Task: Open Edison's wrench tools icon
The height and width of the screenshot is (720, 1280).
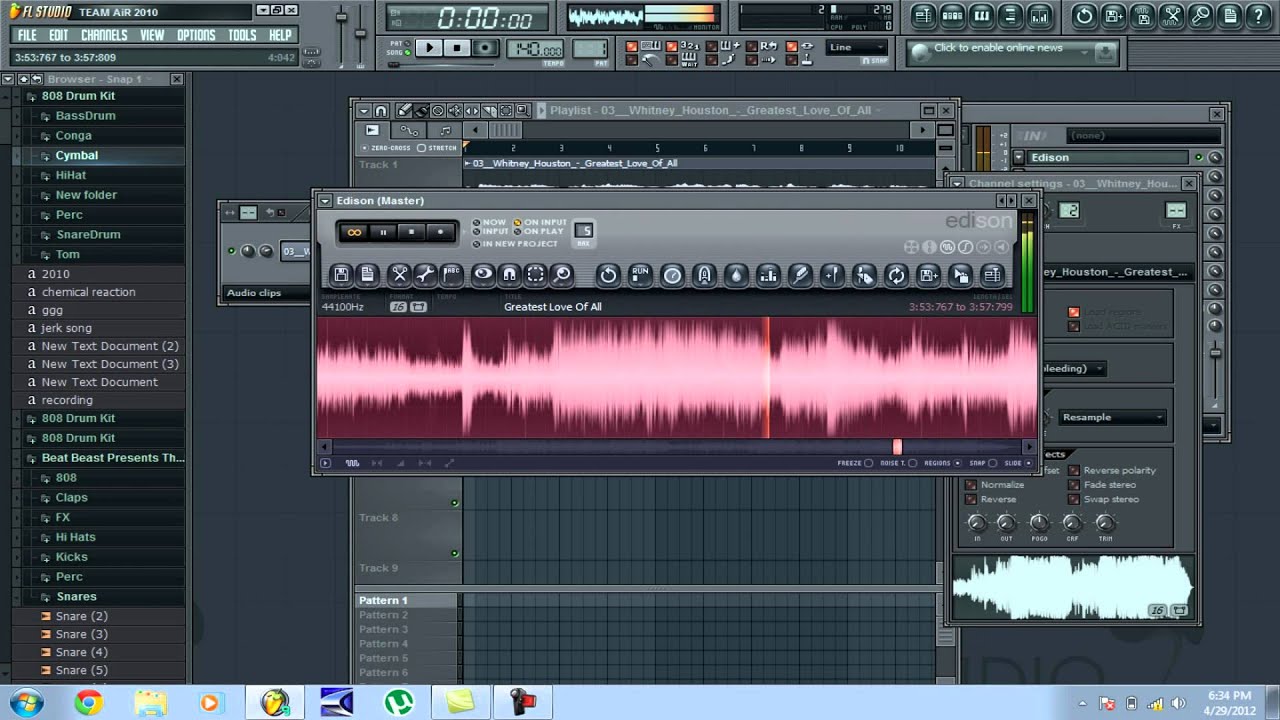Action: pyautogui.click(x=426, y=275)
